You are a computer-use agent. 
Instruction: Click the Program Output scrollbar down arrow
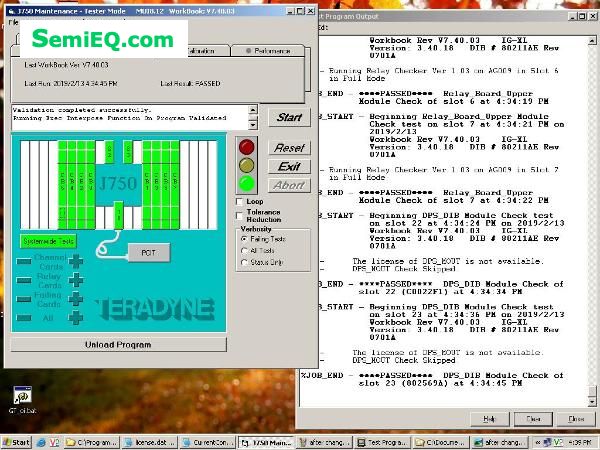(x=592, y=402)
